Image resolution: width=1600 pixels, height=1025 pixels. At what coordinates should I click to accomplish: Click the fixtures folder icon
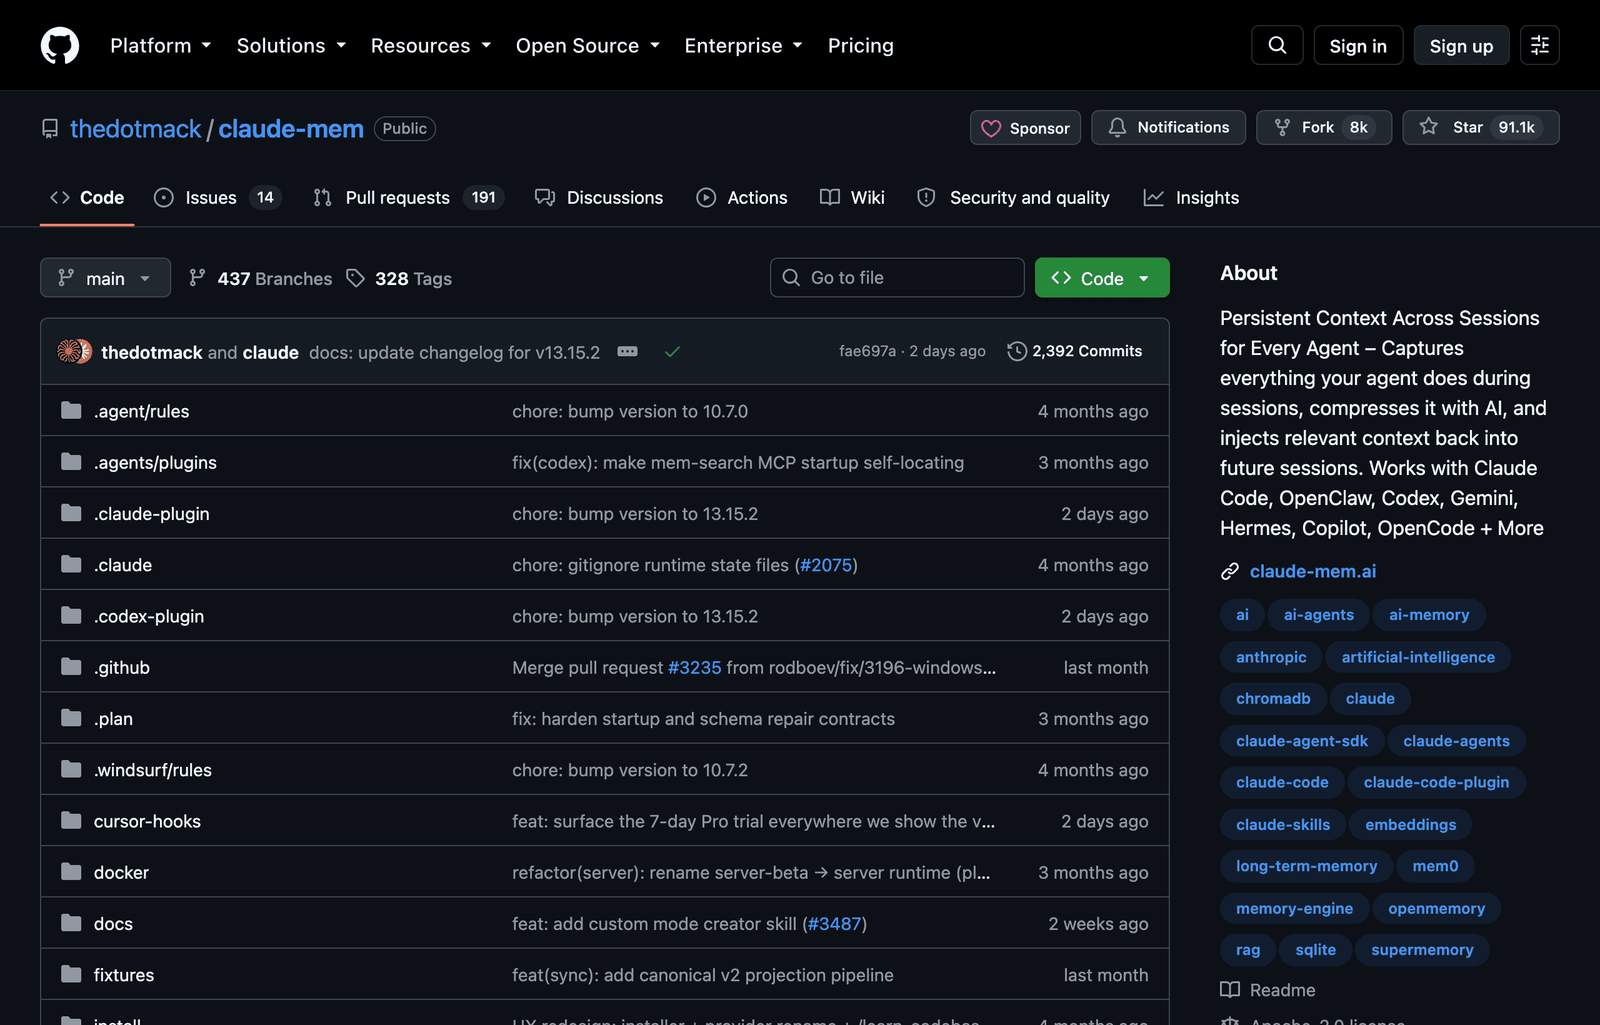pyautogui.click(x=71, y=974)
